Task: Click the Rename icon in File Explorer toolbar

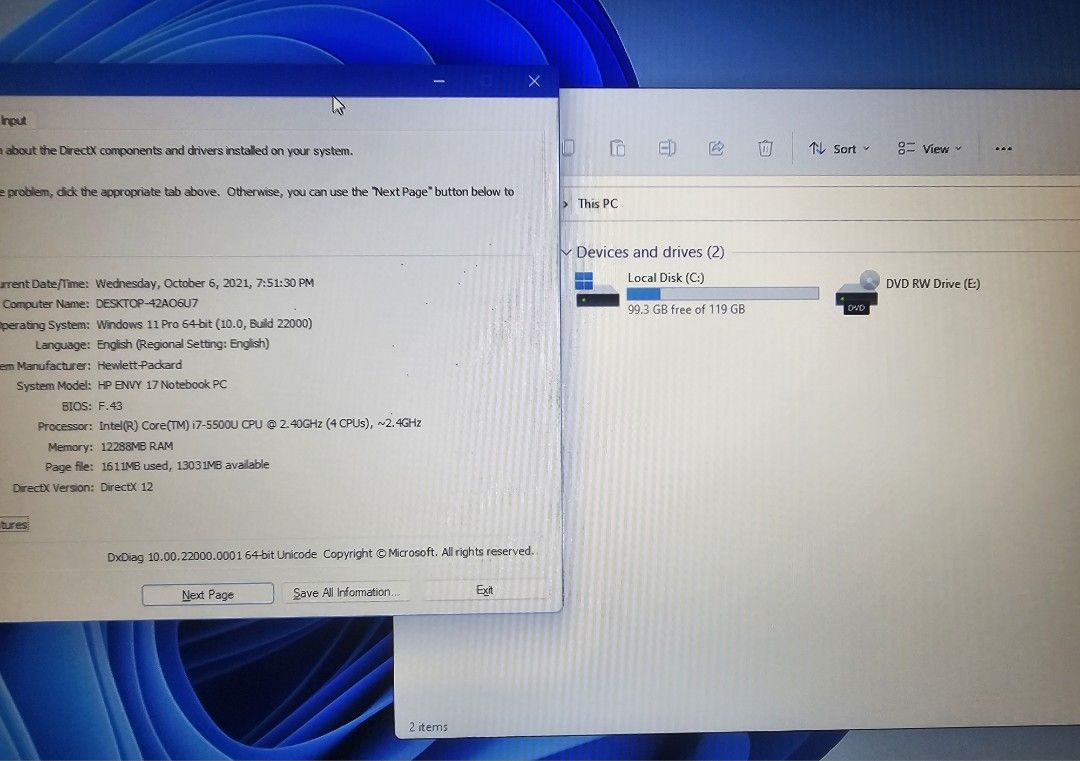Action: 667,148
